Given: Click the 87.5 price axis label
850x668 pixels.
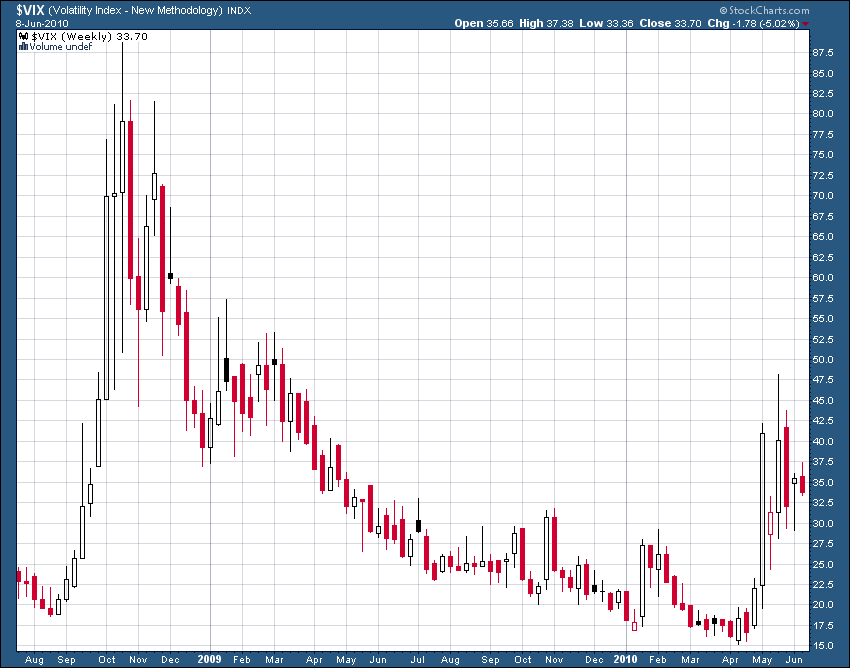Looking at the screenshot, I should pos(823,53).
